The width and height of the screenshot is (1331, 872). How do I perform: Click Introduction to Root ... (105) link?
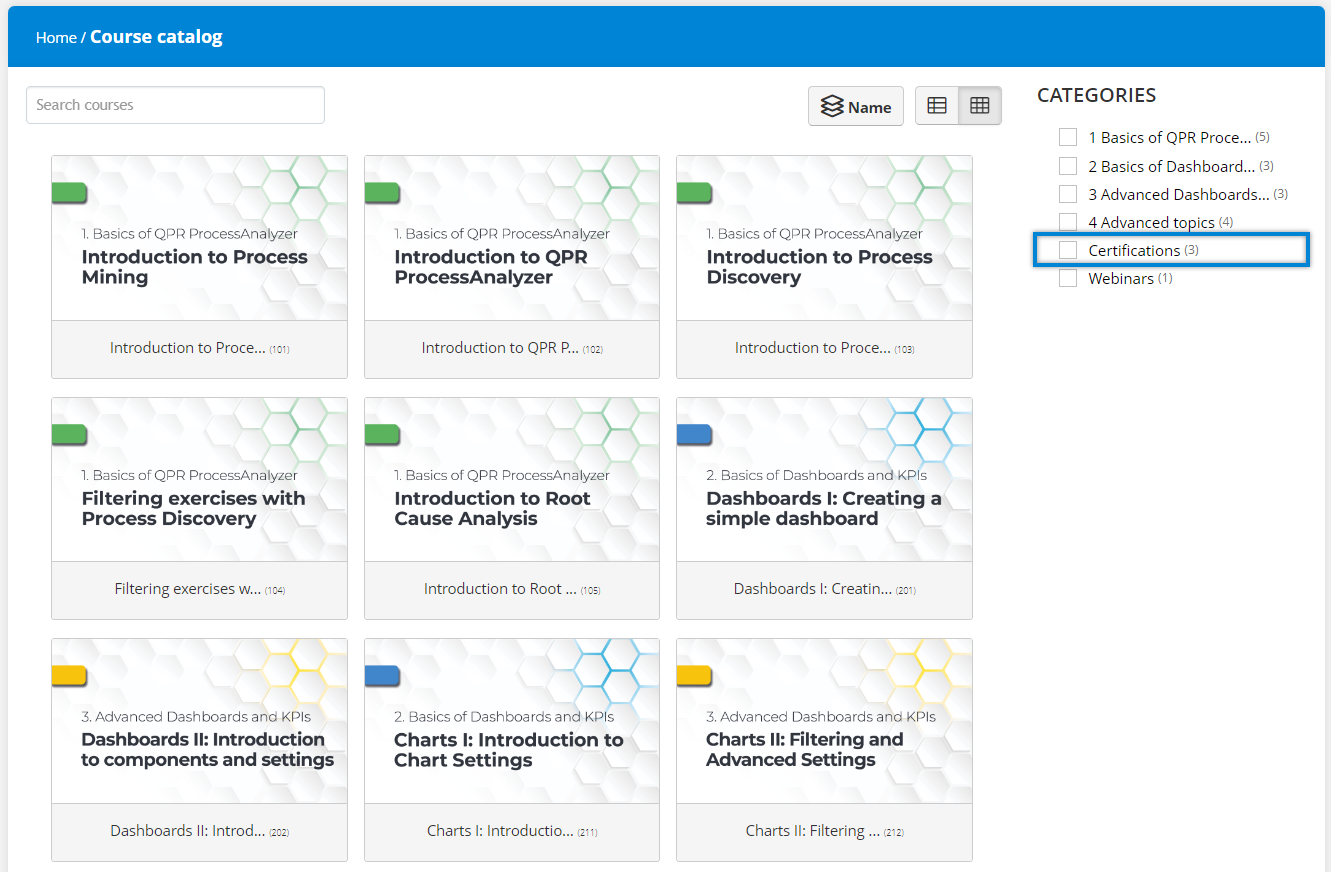512,589
